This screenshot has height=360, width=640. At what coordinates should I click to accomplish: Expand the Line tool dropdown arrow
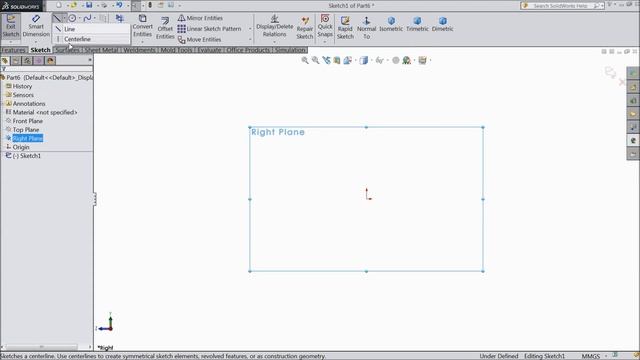coord(64,18)
